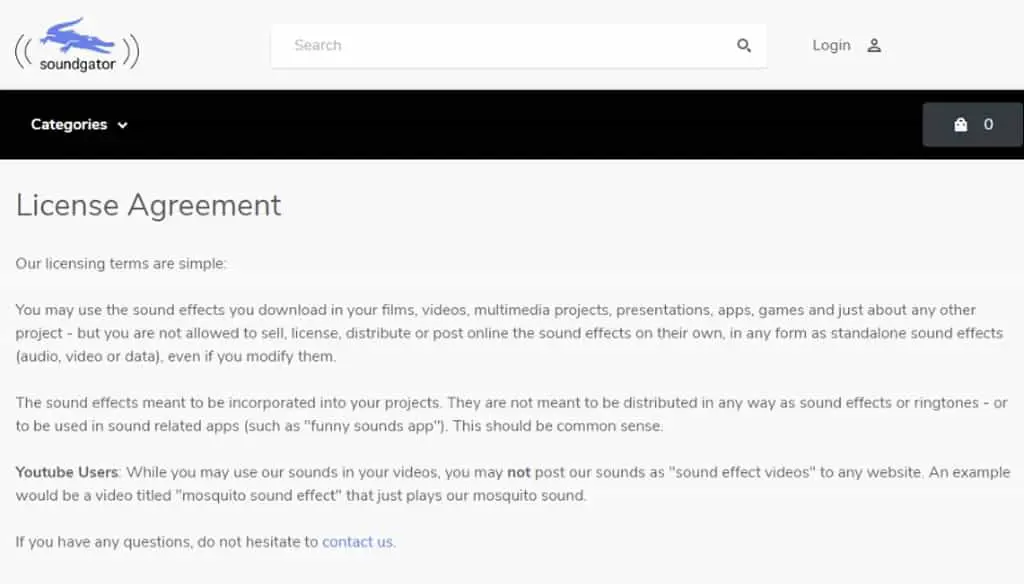
Task: Open the contact us link
Action: (x=357, y=542)
